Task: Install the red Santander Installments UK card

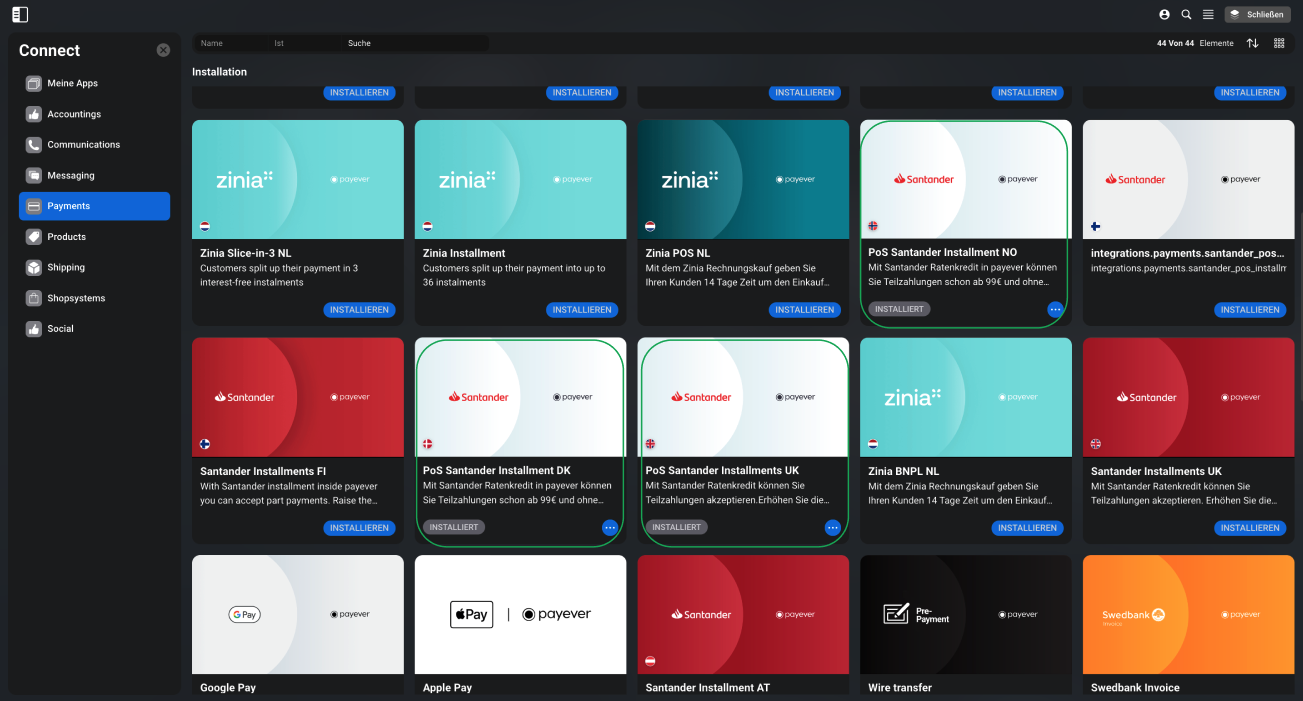Action: tap(1250, 528)
